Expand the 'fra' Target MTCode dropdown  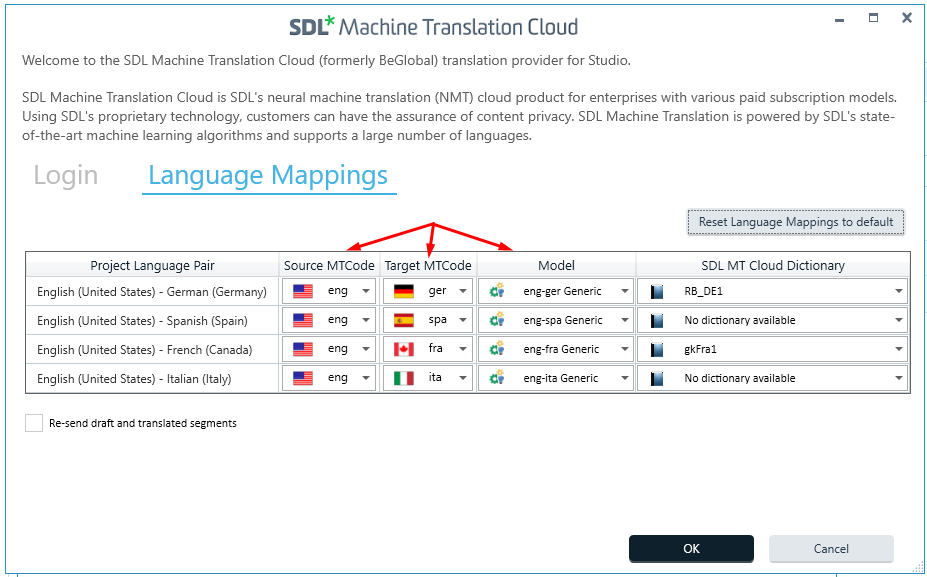(463, 349)
